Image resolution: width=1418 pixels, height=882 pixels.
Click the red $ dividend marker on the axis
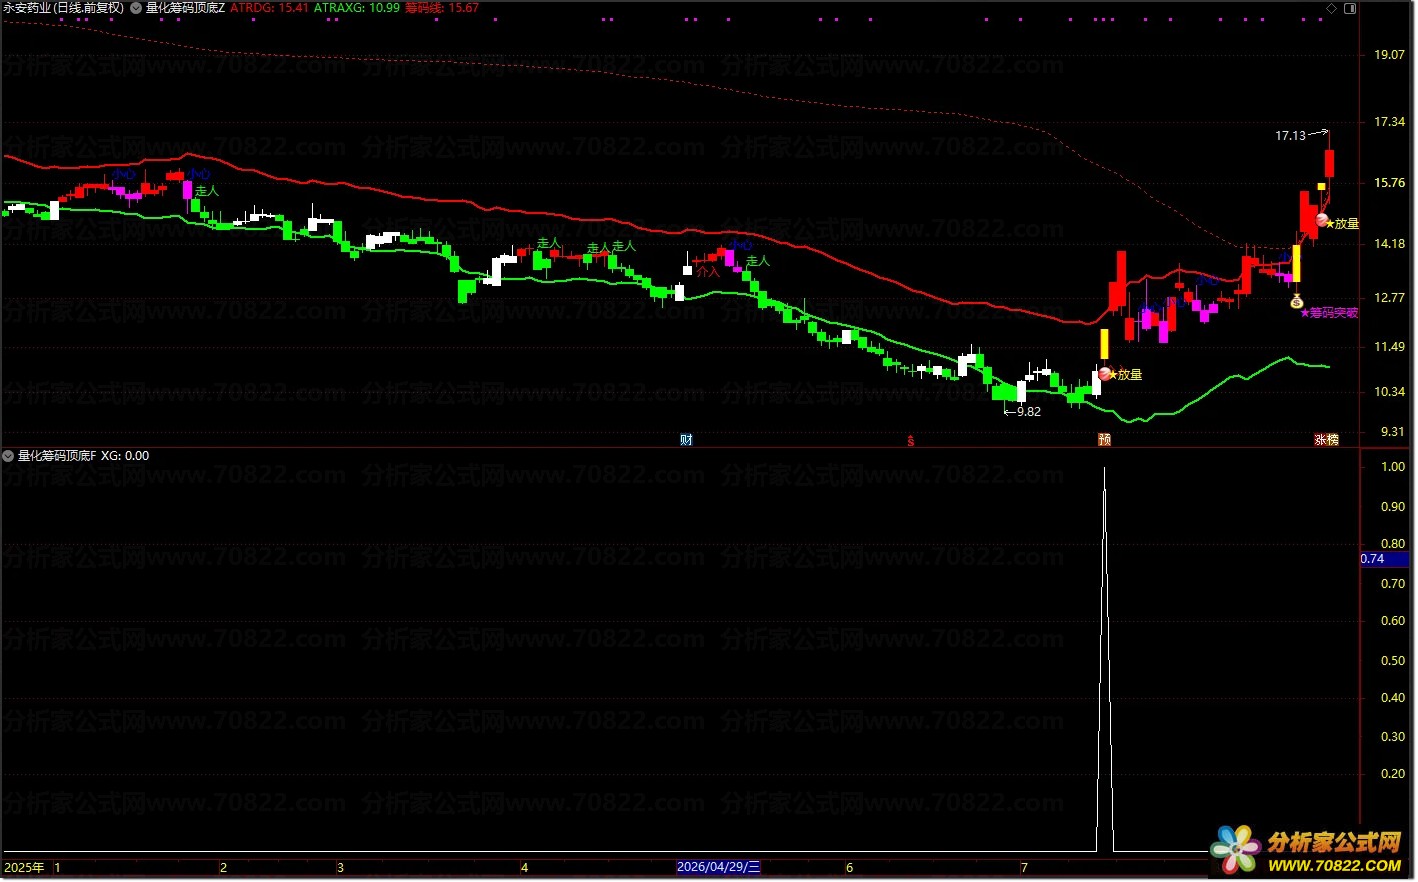point(910,441)
